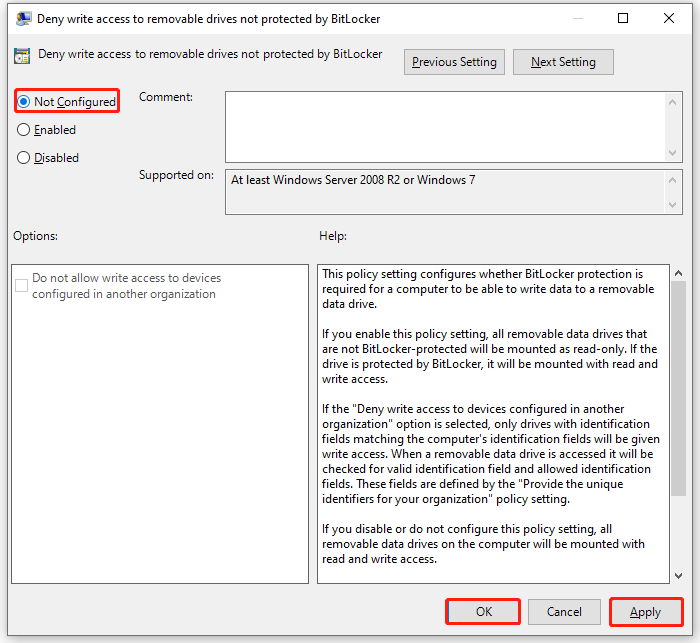
Task: Click the policy setting icon beside heading
Action: pos(22,56)
